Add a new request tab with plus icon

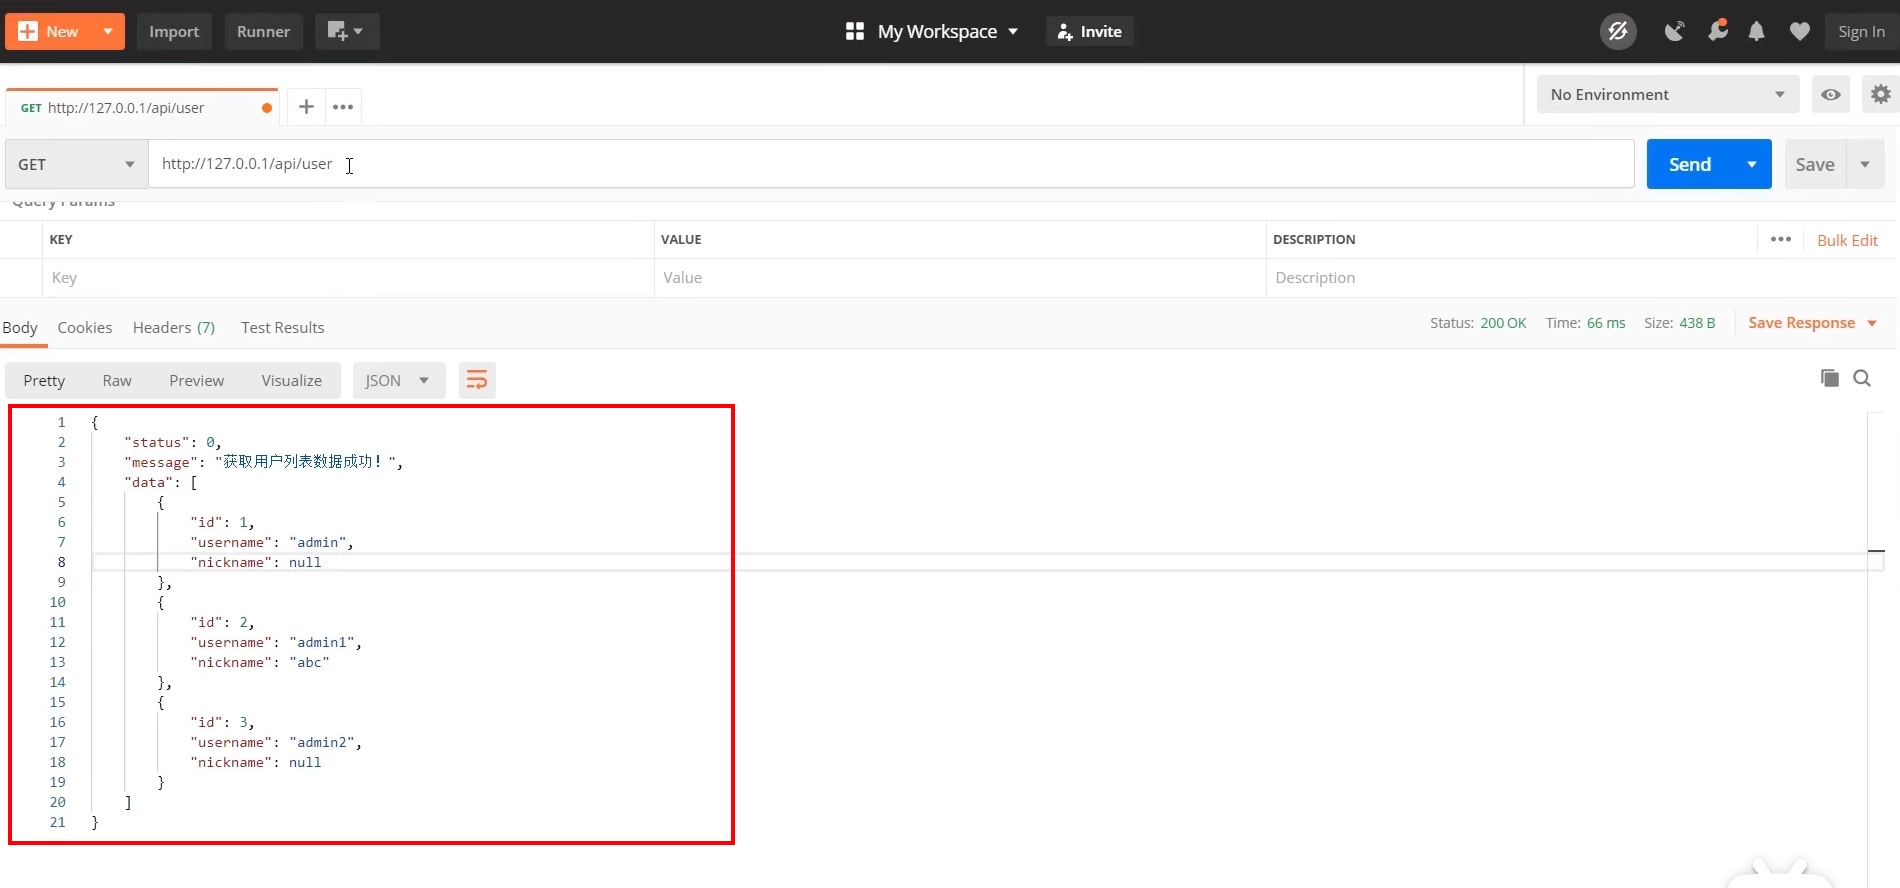click(x=307, y=106)
